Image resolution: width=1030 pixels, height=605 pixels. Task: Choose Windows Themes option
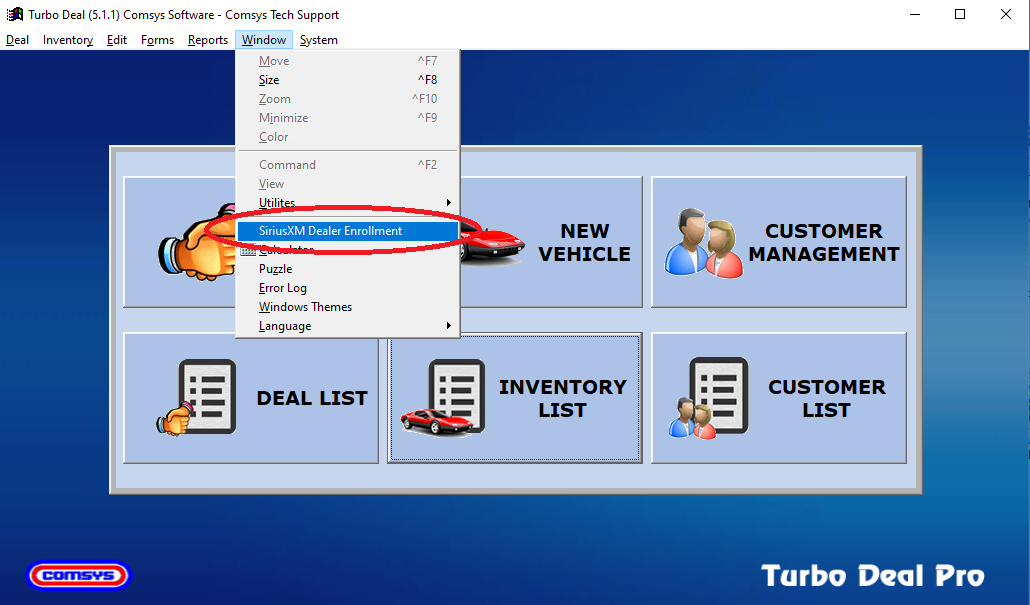click(347, 307)
